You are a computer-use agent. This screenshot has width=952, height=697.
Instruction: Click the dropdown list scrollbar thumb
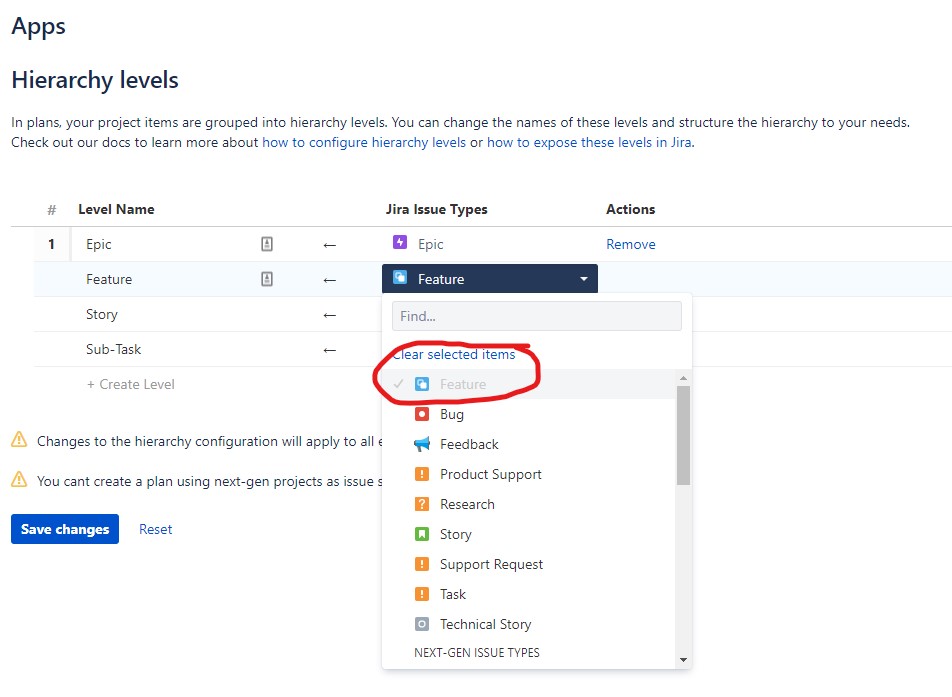click(683, 436)
